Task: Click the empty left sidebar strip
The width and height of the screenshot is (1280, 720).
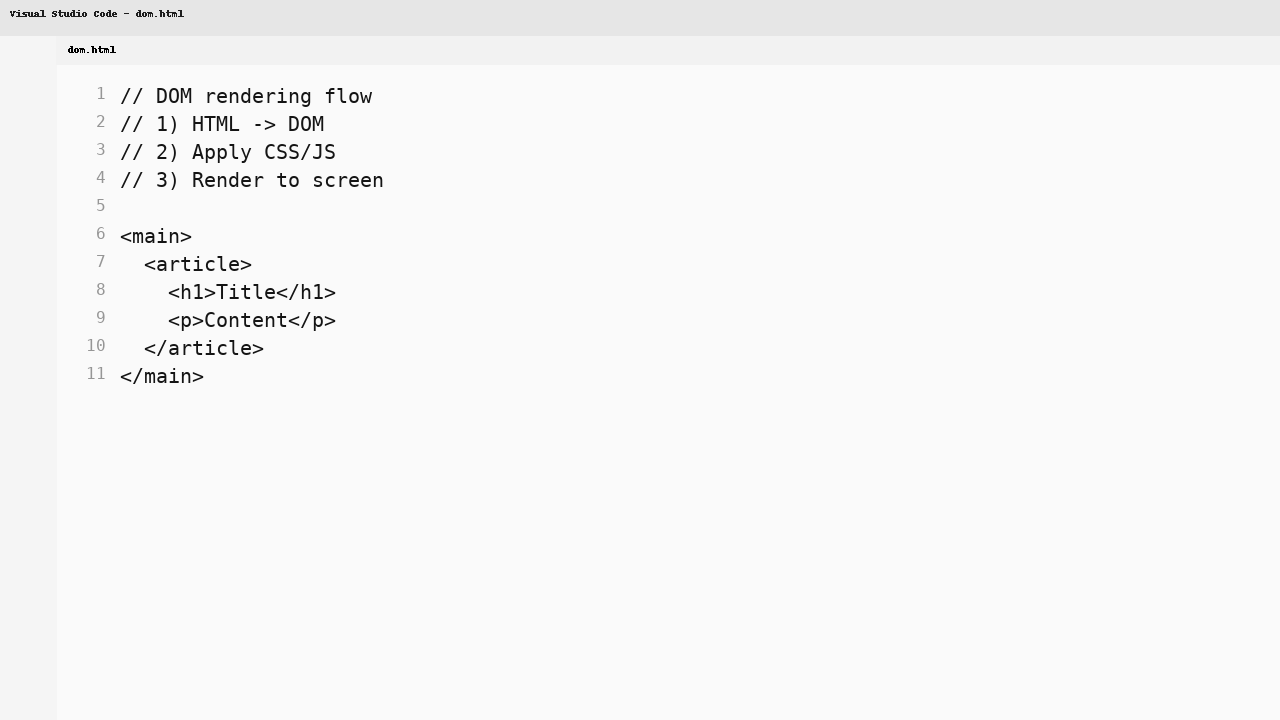Action: click(28, 400)
